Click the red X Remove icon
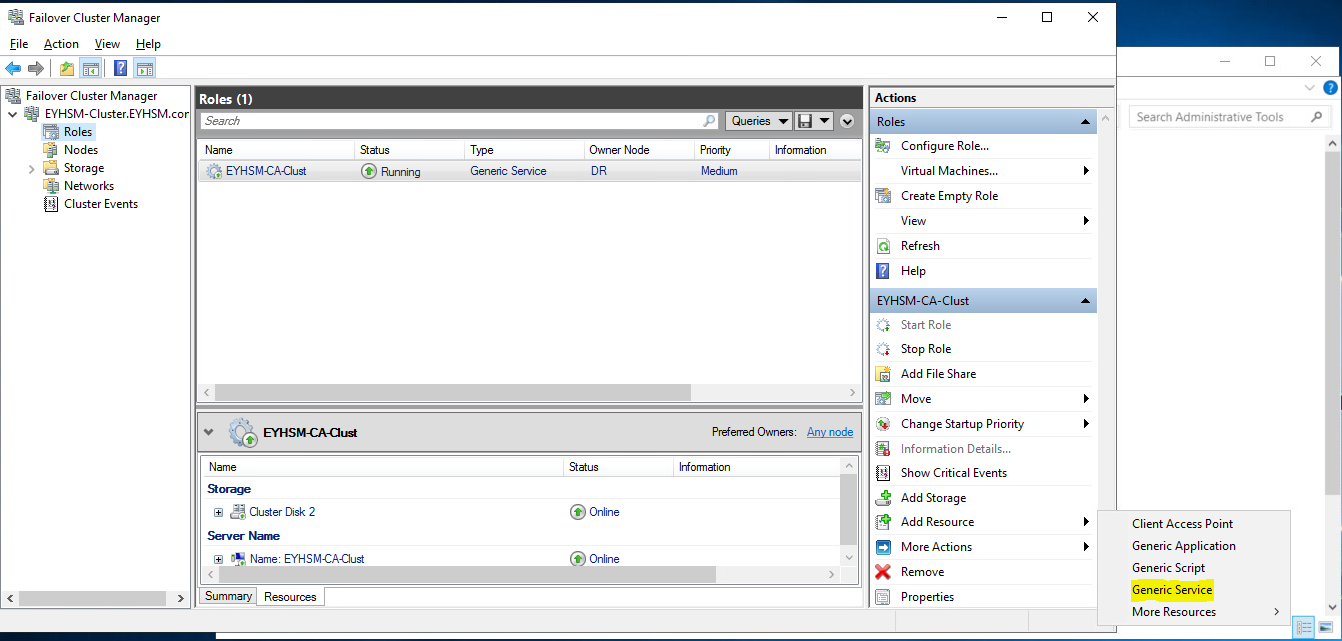1342x641 pixels. 883,572
